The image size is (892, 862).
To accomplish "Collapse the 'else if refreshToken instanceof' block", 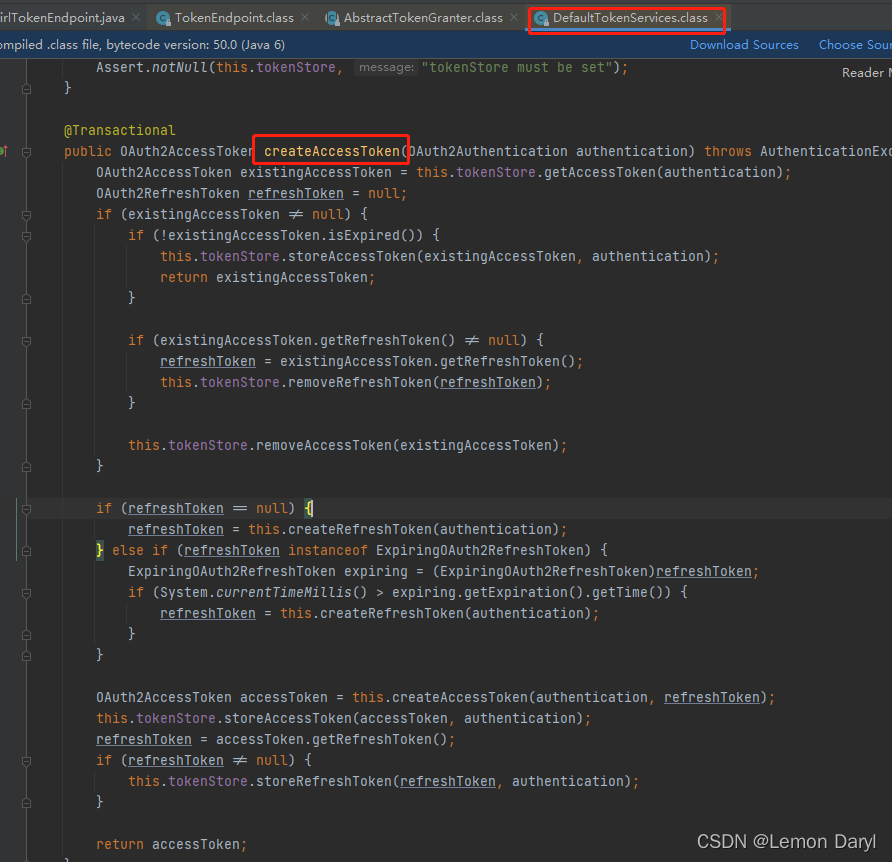I will (x=26, y=551).
